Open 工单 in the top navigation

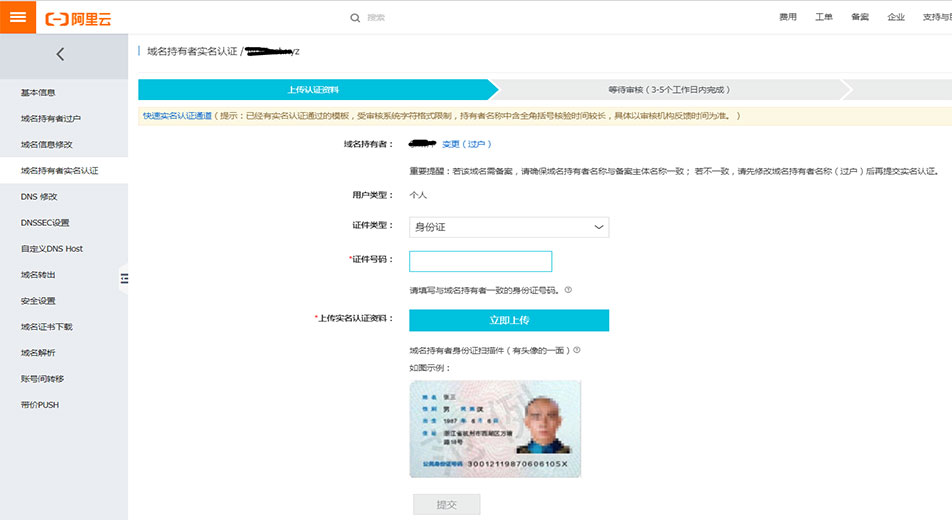824,17
